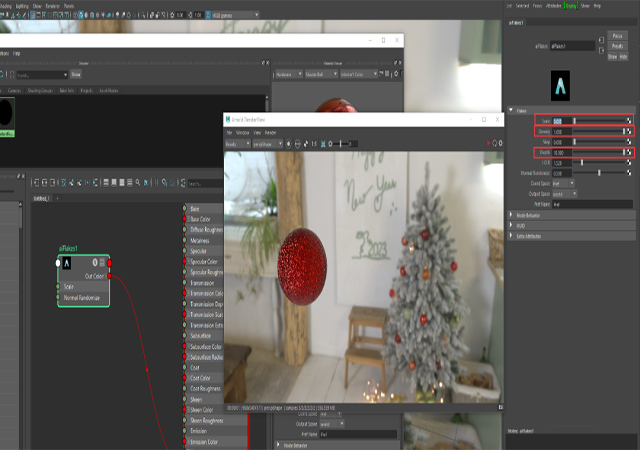Click the magnifier search icon in node editor toolbar
The height and width of the screenshot is (450, 640).
click(x=138, y=183)
